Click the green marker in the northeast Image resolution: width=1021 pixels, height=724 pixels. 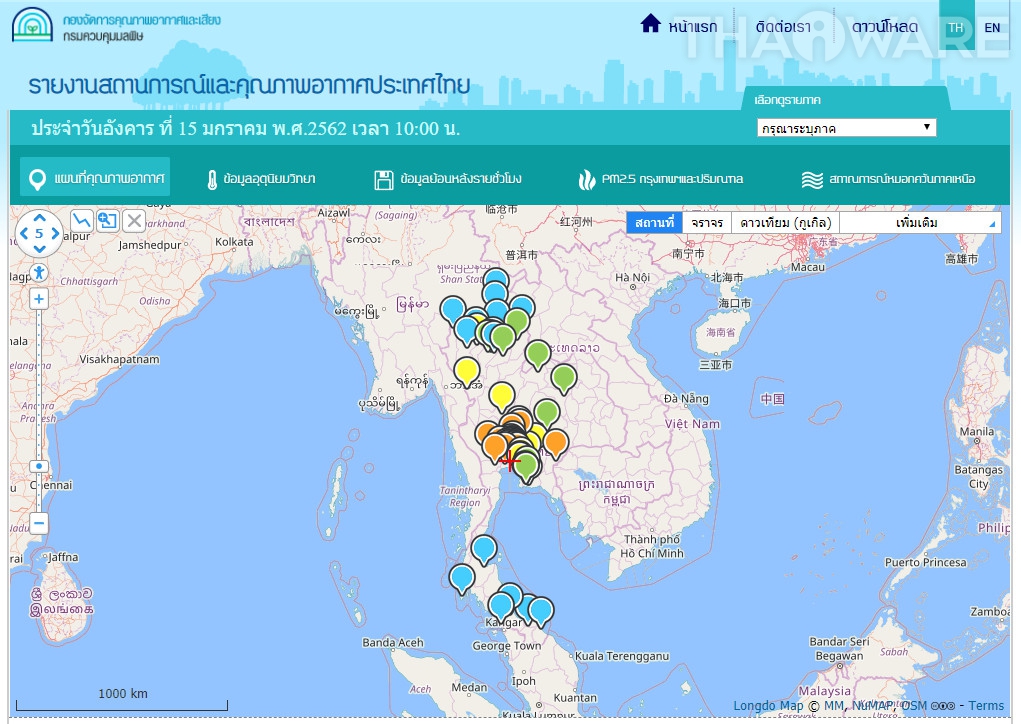tap(563, 378)
